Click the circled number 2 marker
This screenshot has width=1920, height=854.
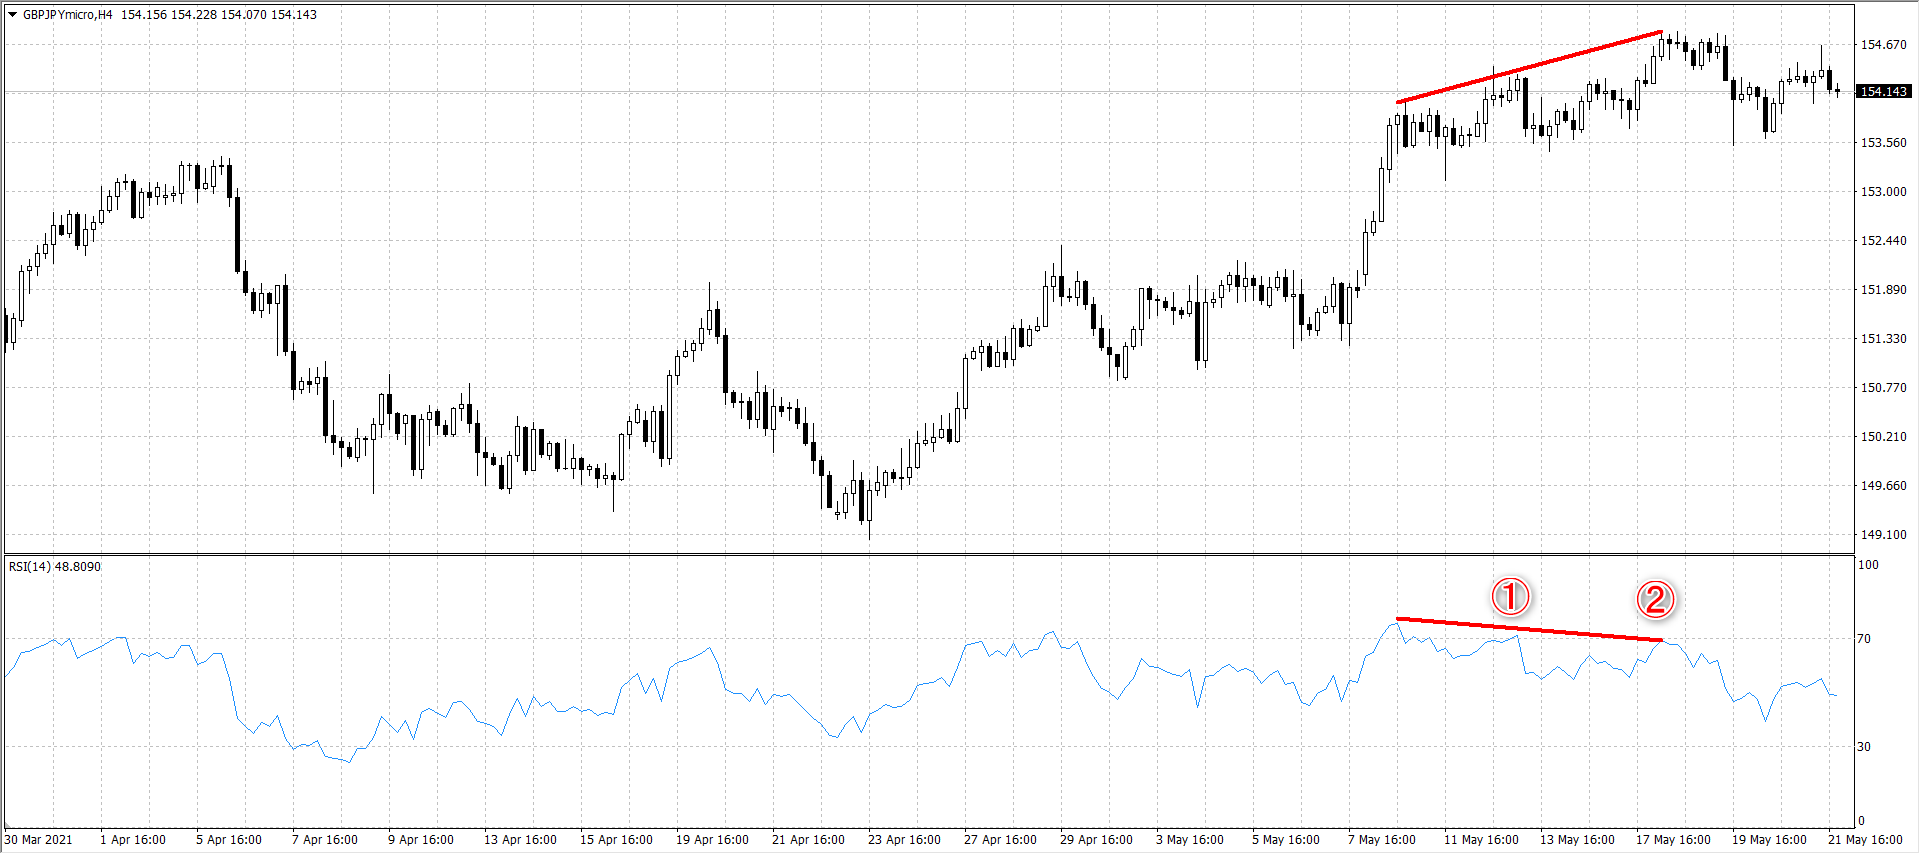pyautogui.click(x=1654, y=600)
